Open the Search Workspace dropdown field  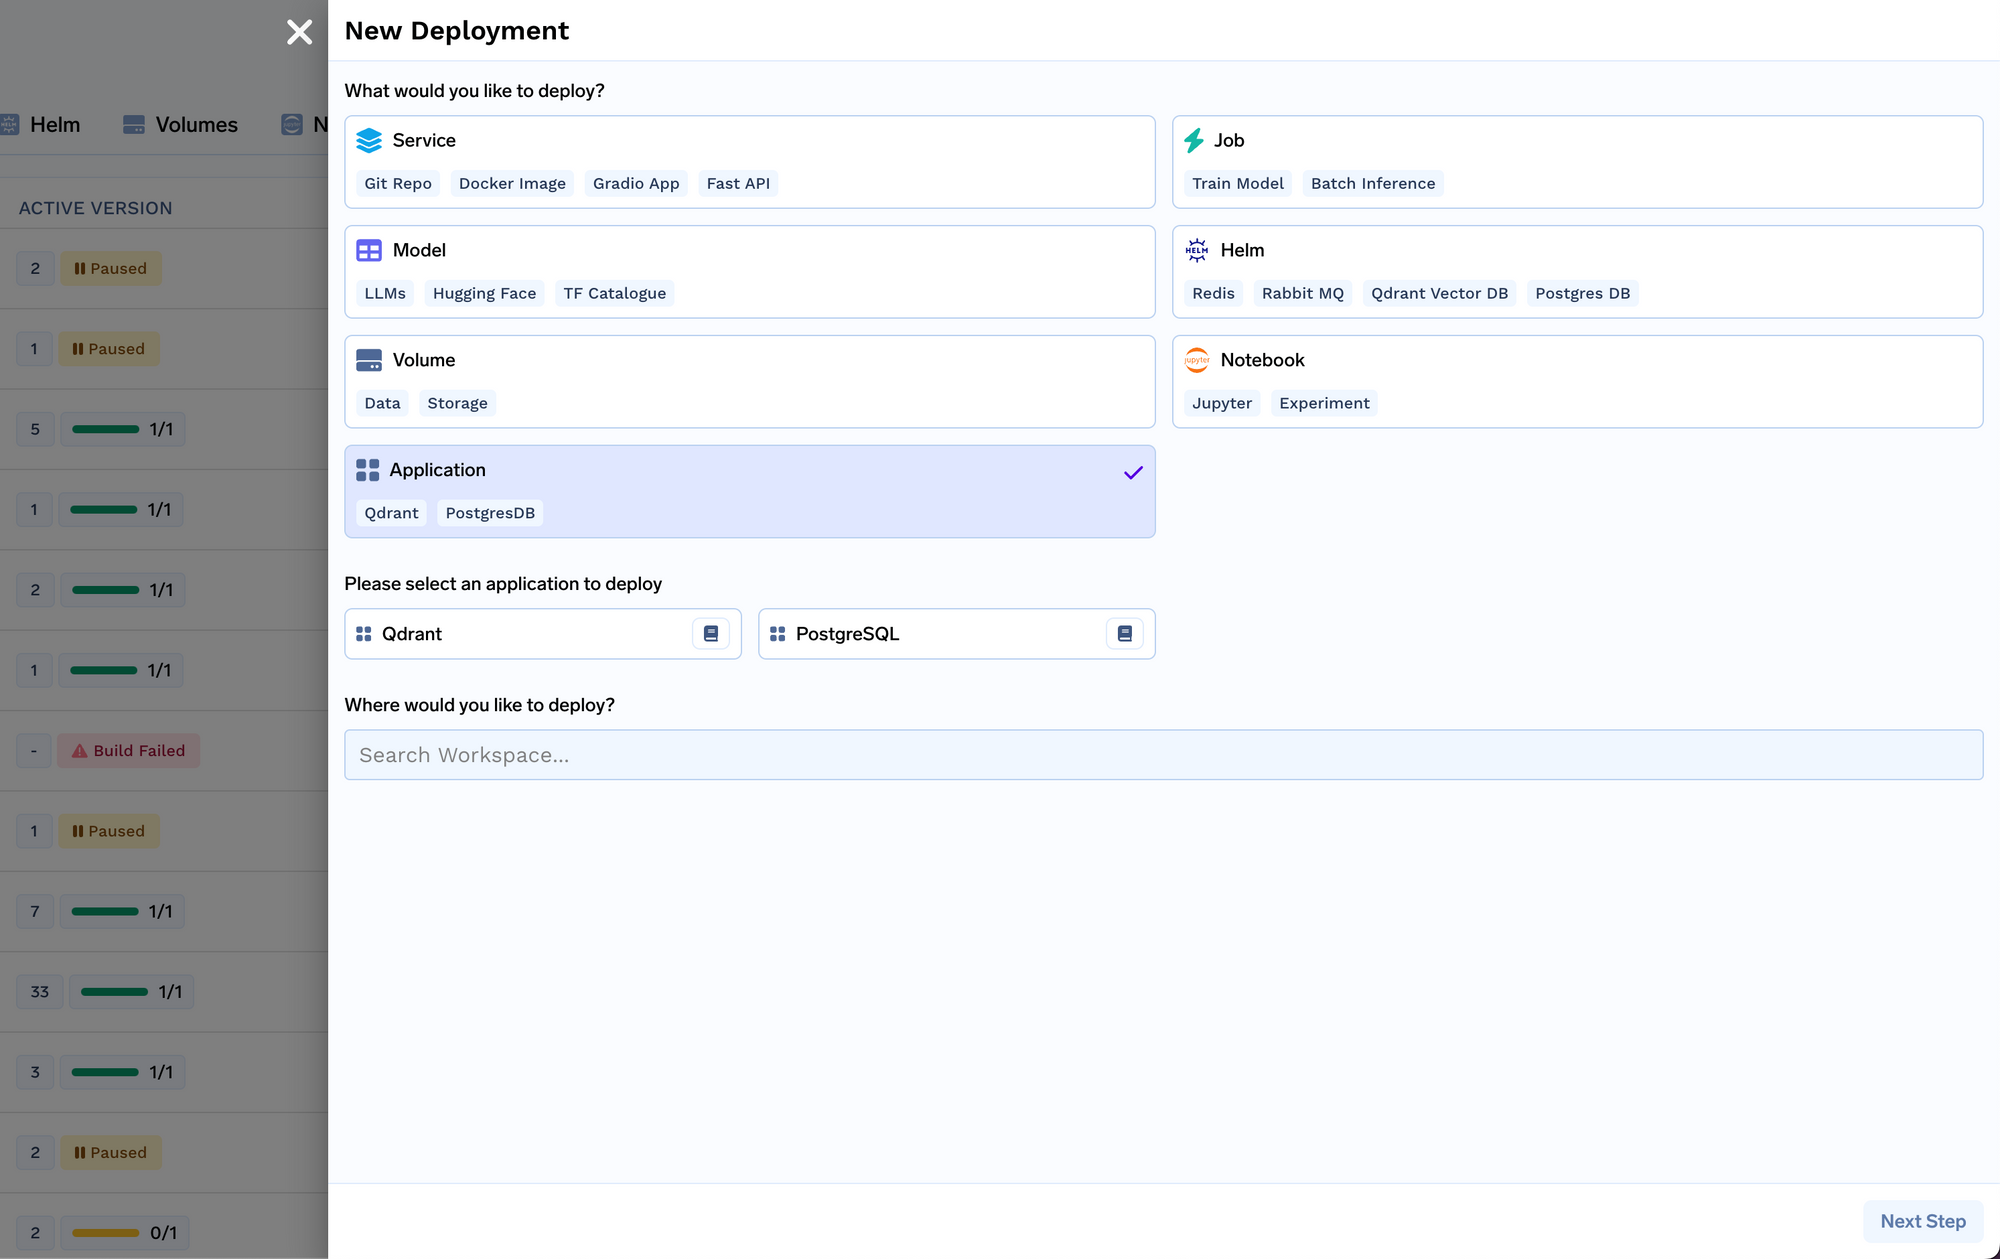(1163, 755)
